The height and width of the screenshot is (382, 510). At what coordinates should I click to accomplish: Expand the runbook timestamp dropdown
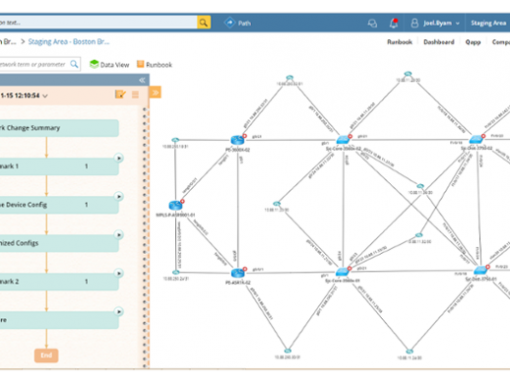pos(45,96)
